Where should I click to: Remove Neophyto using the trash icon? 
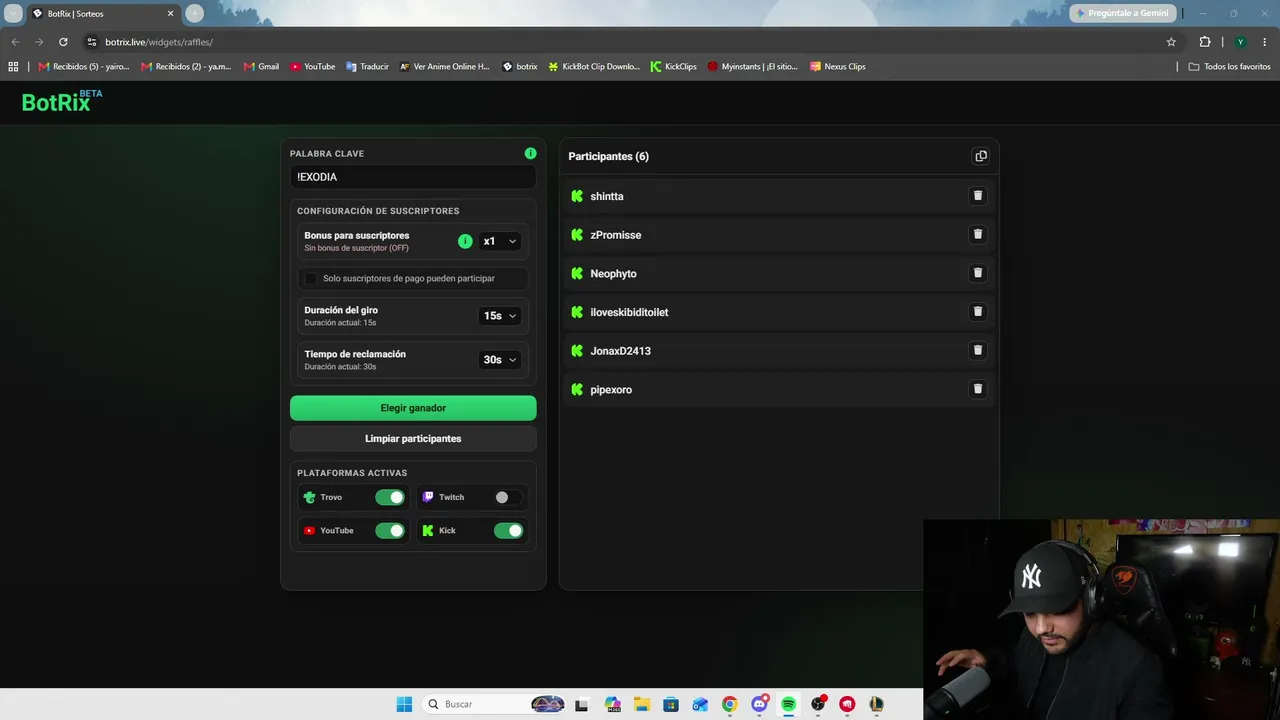978,273
